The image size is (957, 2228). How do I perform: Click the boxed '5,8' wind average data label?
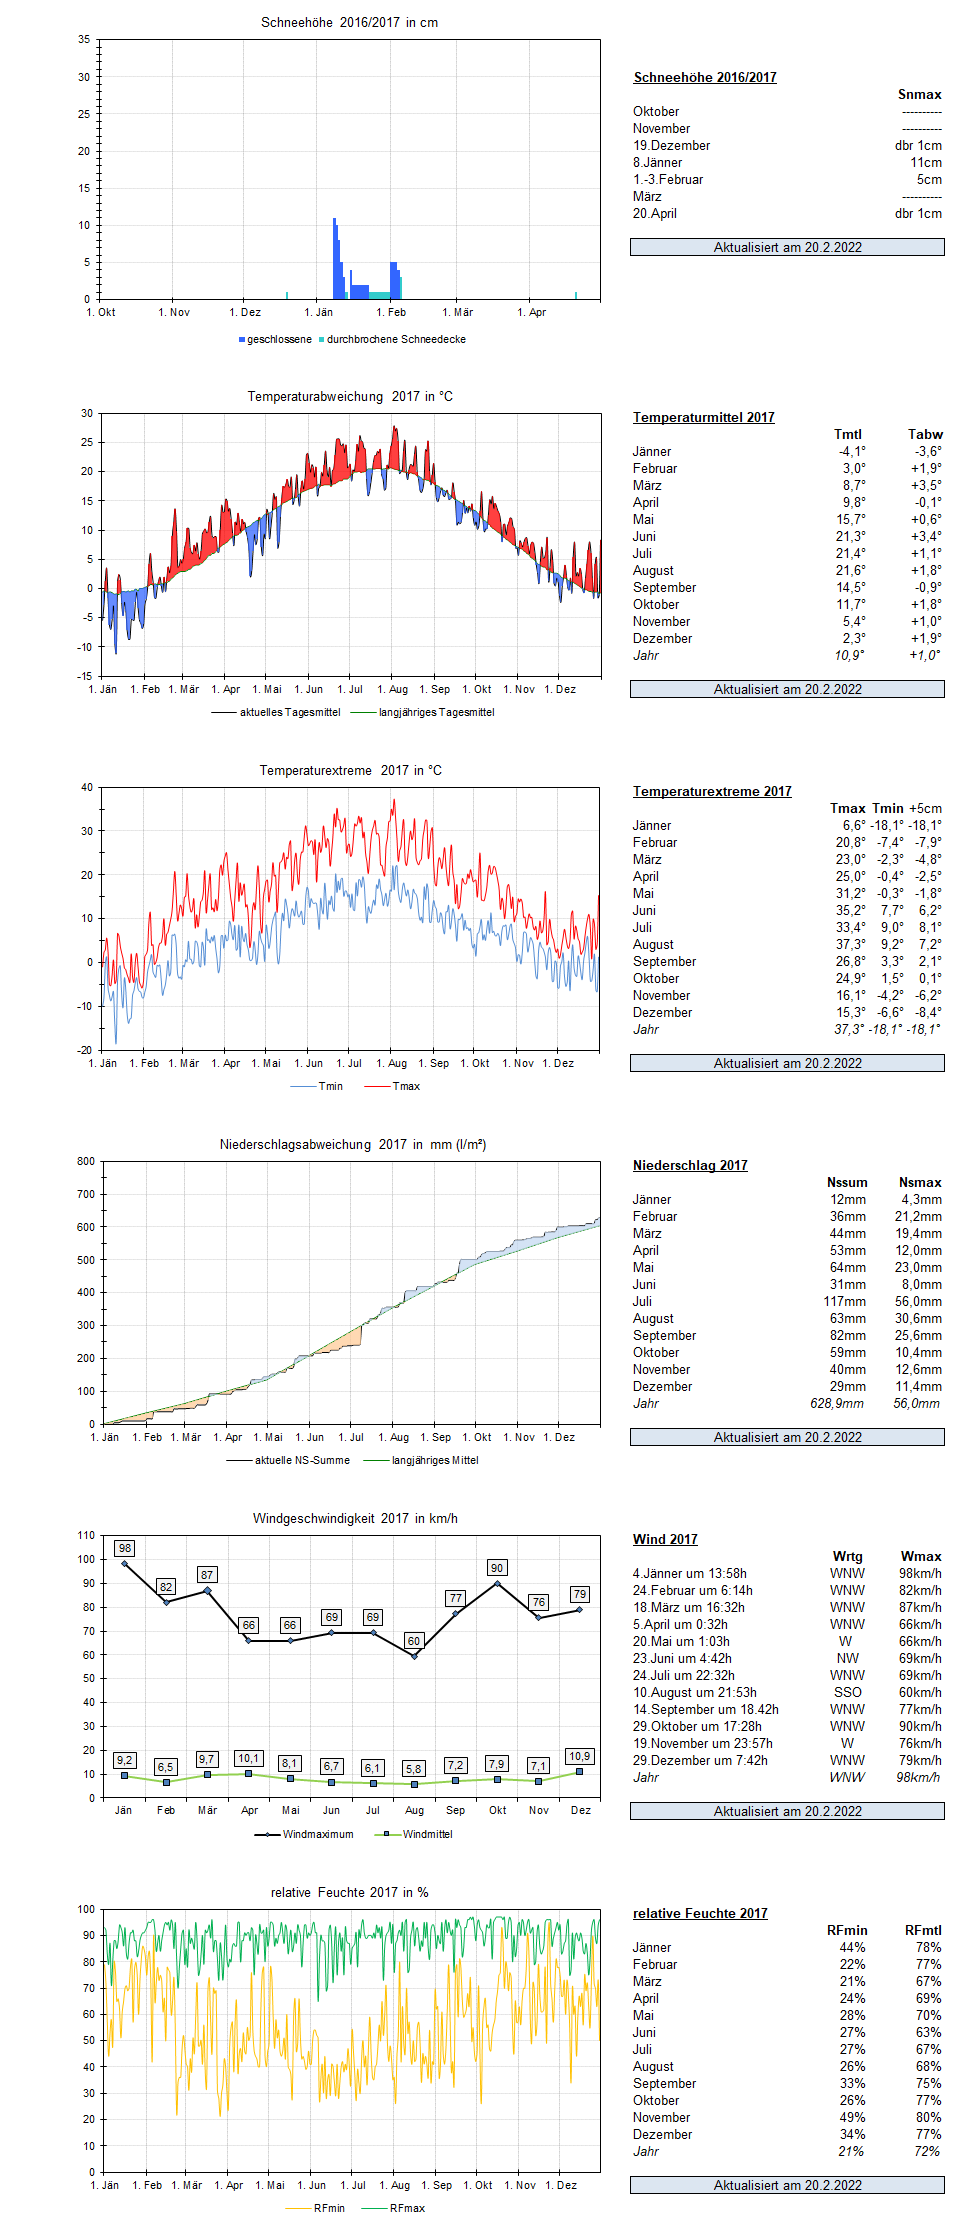pyautogui.click(x=413, y=1769)
